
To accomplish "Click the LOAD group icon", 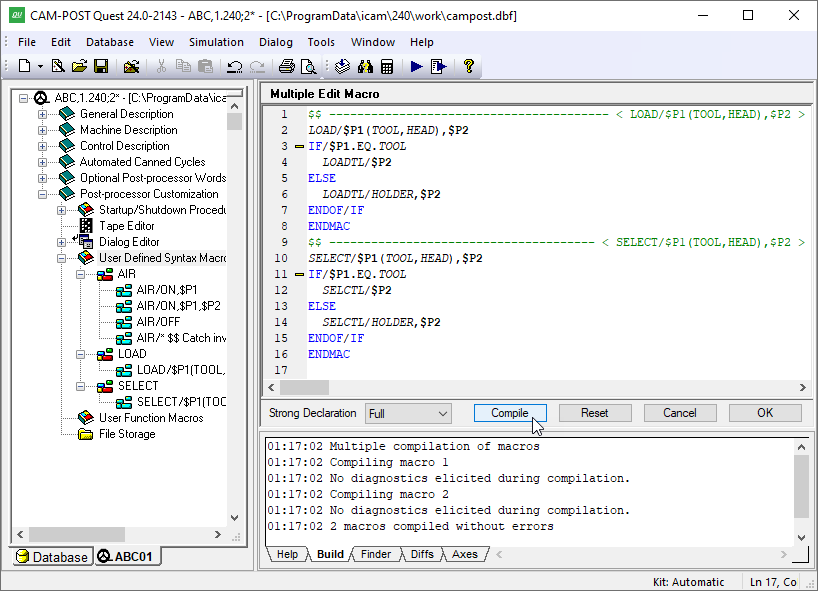I will (x=105, y=354).
